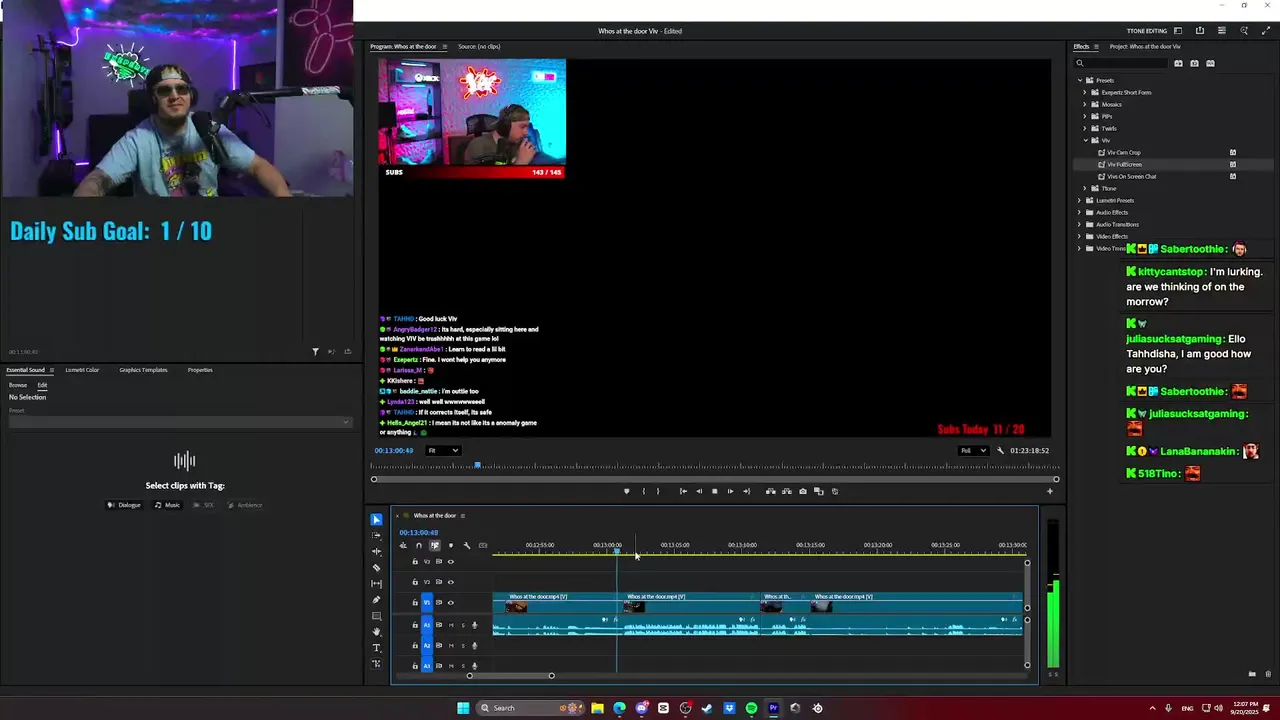Maximize video output with fullscreen icon
Image resolution: width=1280 pixels, height=720 pixels.
click(x=1266, y=31)
